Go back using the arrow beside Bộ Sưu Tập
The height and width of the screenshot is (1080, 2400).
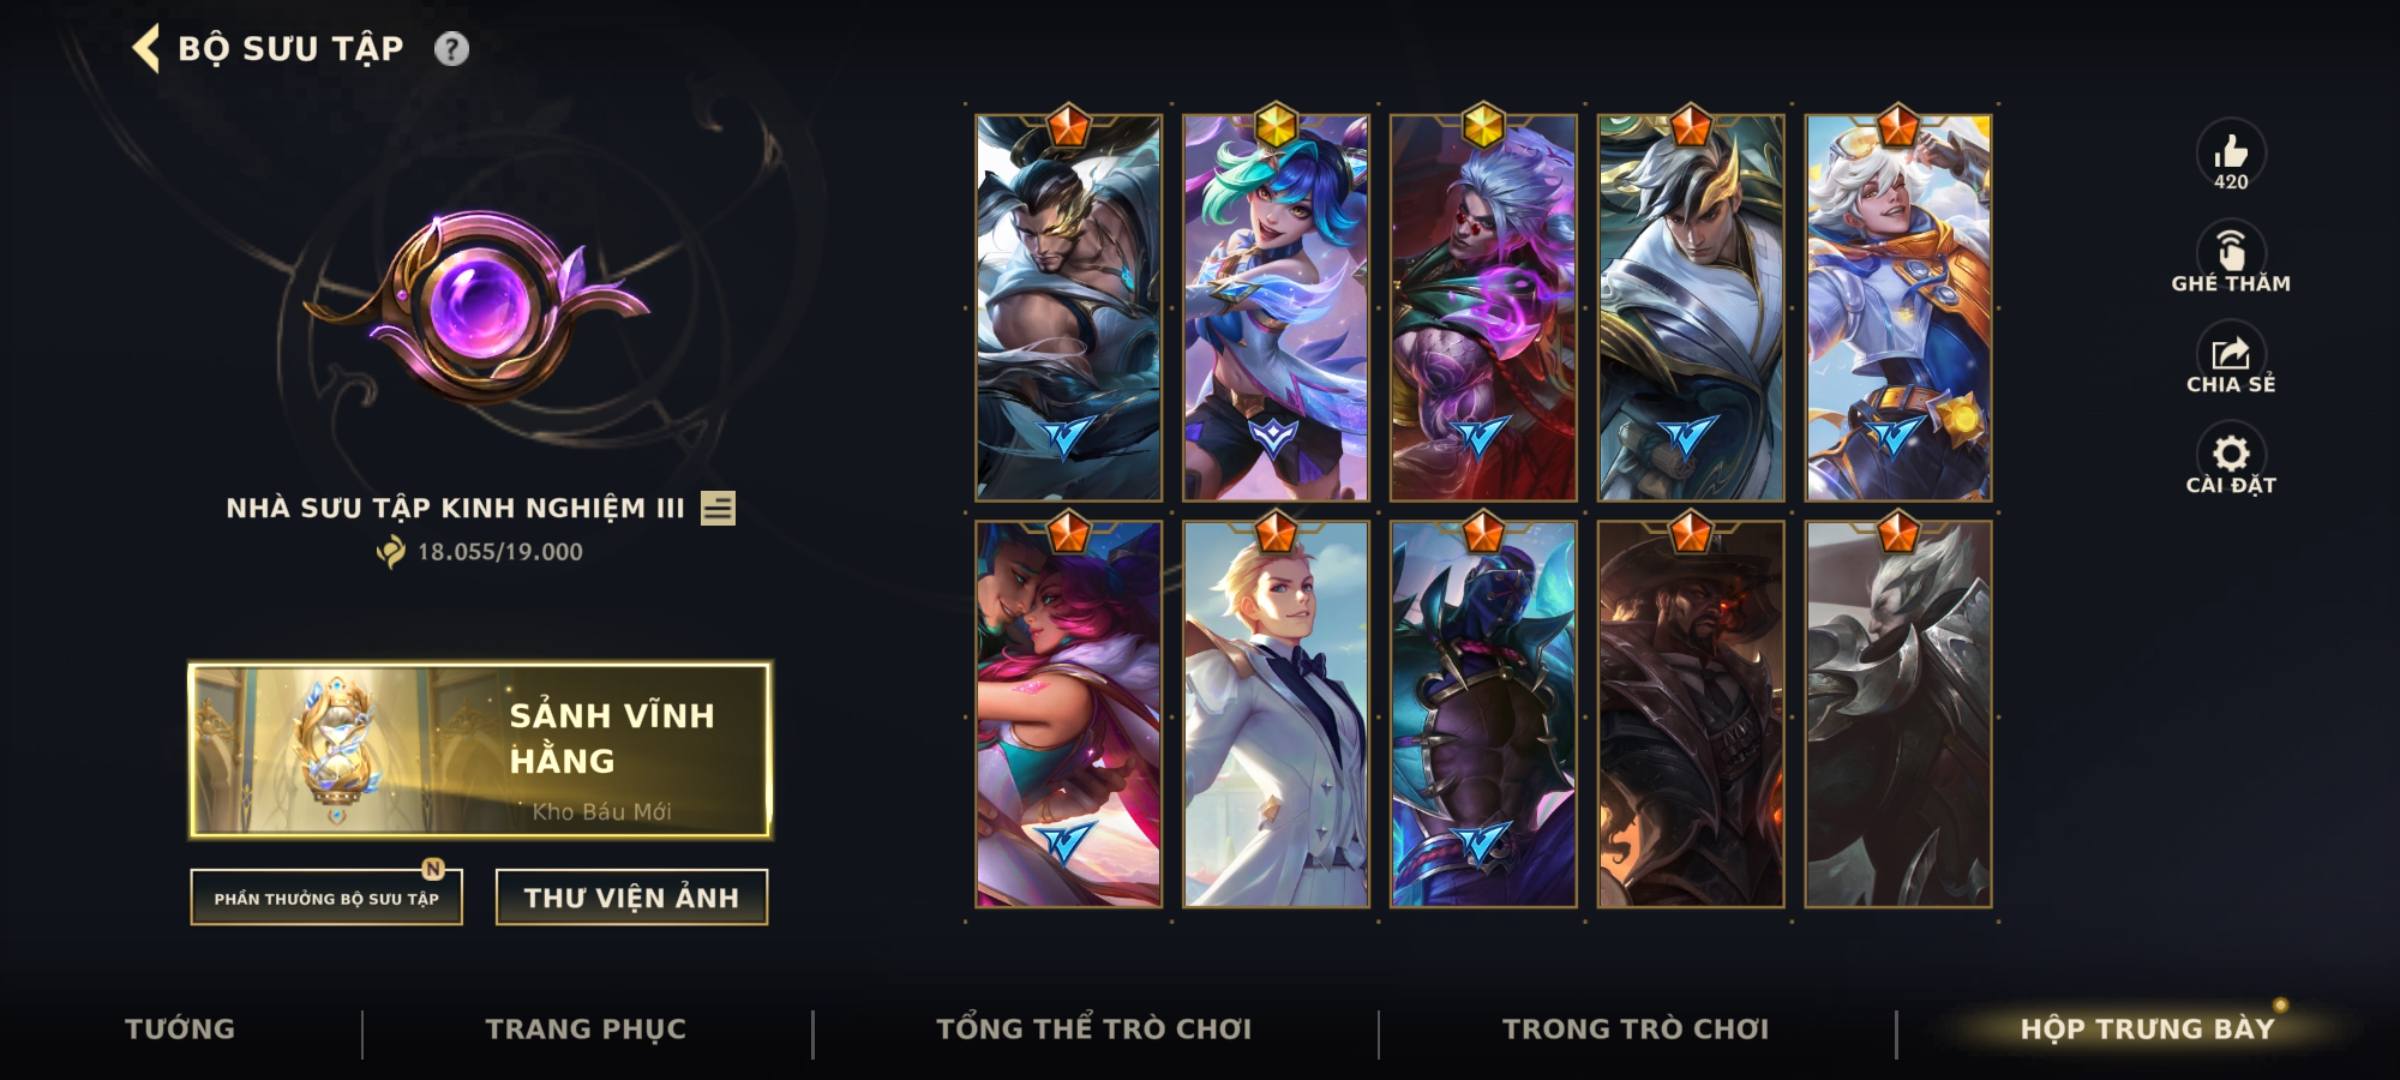point(146,49)
